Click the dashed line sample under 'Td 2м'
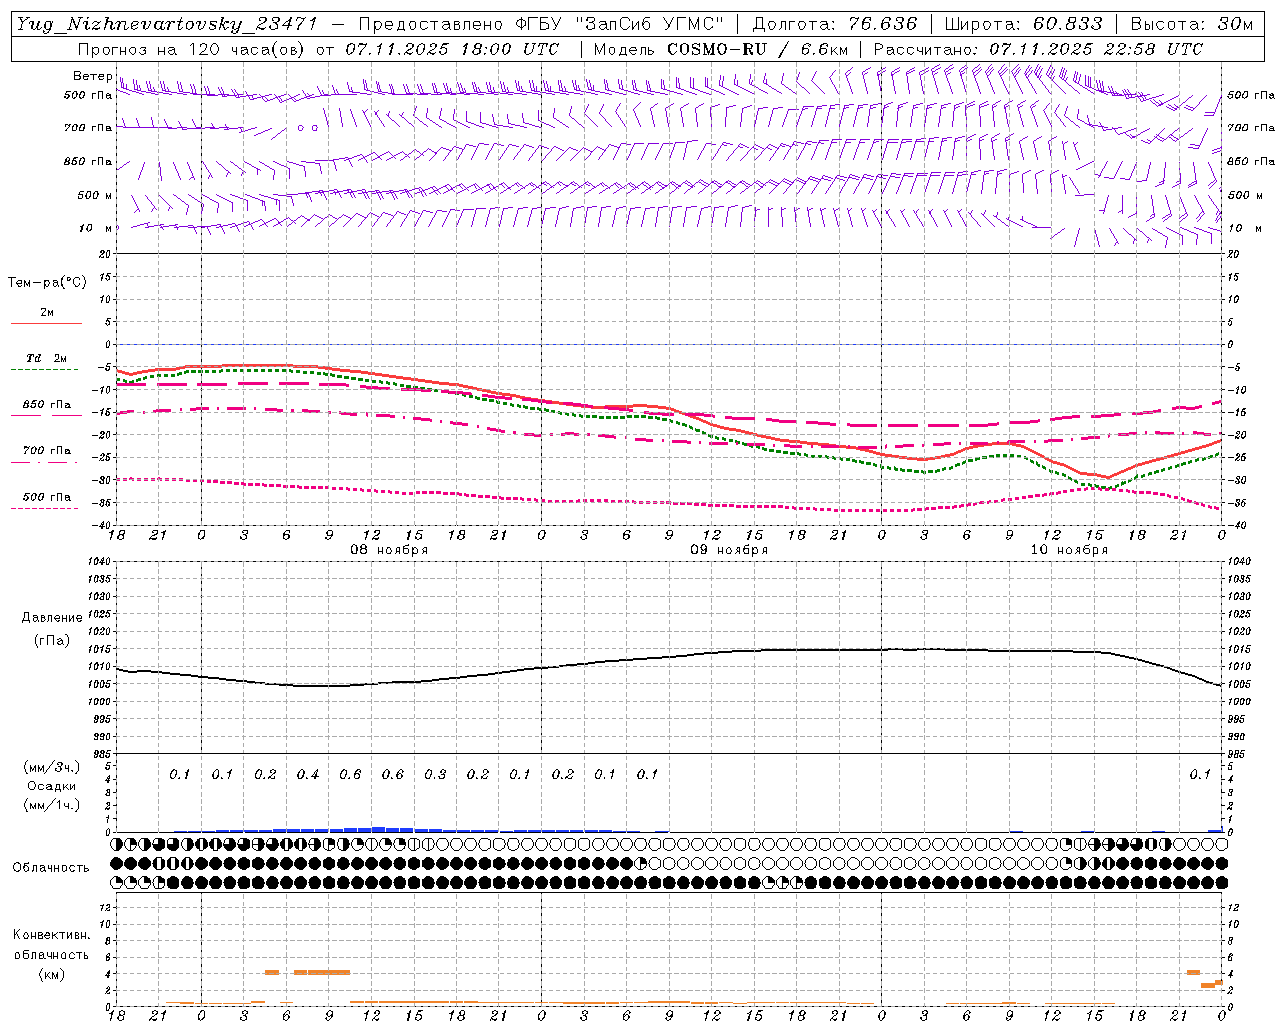The image size is (1280, 1024). pos(44,370)
